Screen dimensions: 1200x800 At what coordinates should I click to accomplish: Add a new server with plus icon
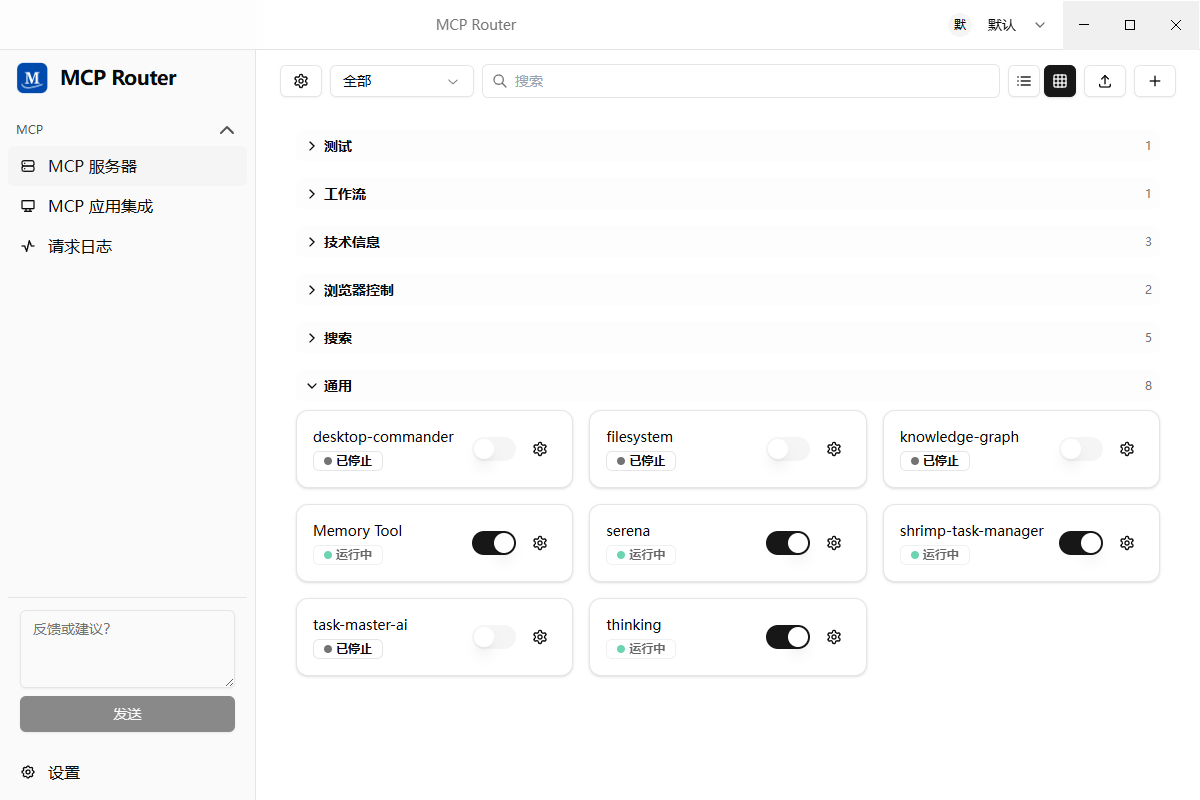tap(1155, 81)
